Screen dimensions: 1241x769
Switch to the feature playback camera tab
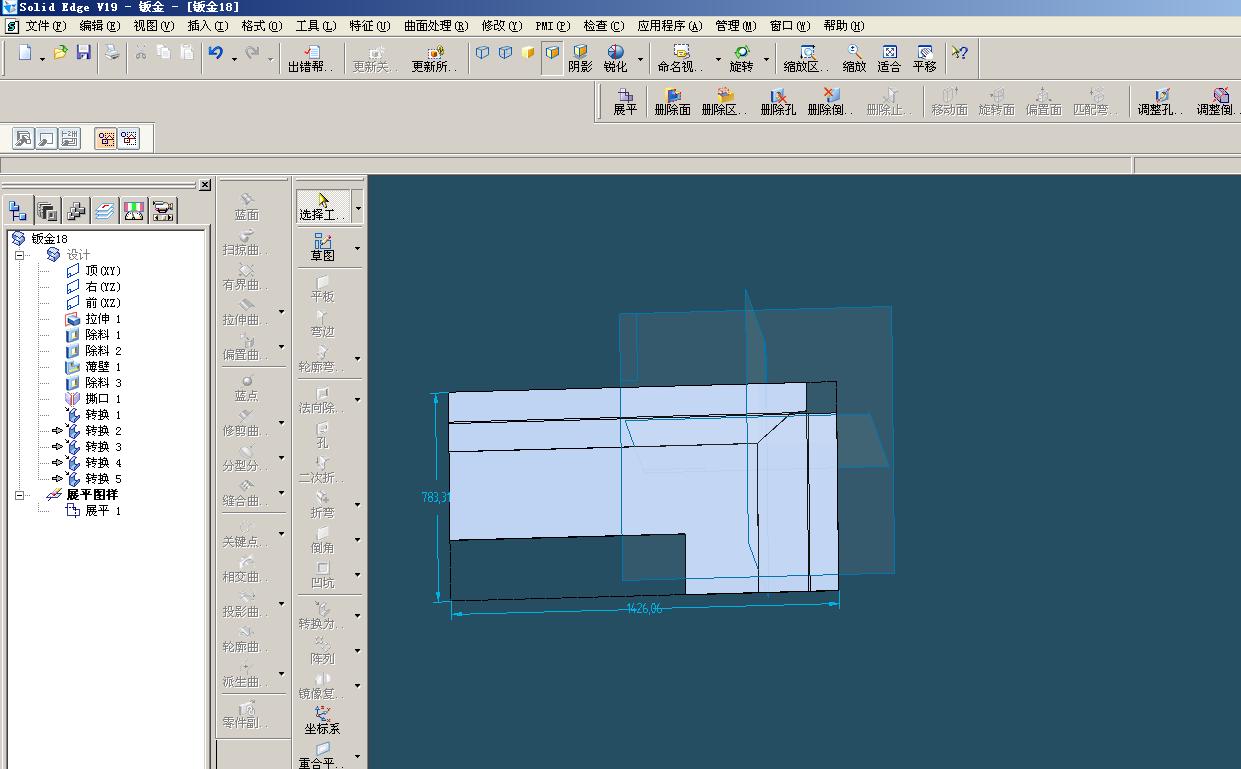[x=163, y=210]
